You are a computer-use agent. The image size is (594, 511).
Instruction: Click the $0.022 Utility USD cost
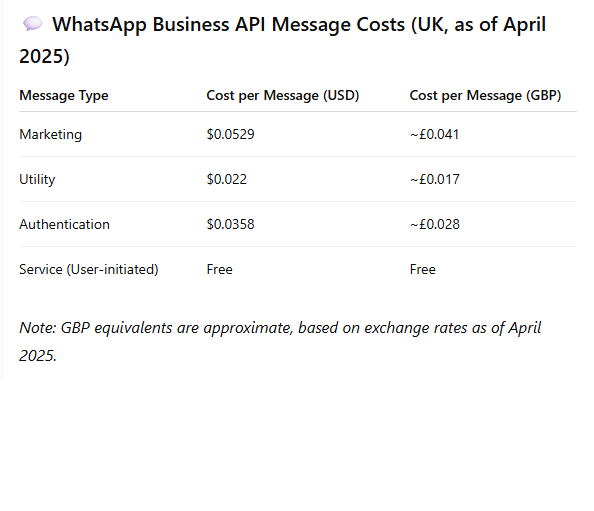tap(227, 179)
